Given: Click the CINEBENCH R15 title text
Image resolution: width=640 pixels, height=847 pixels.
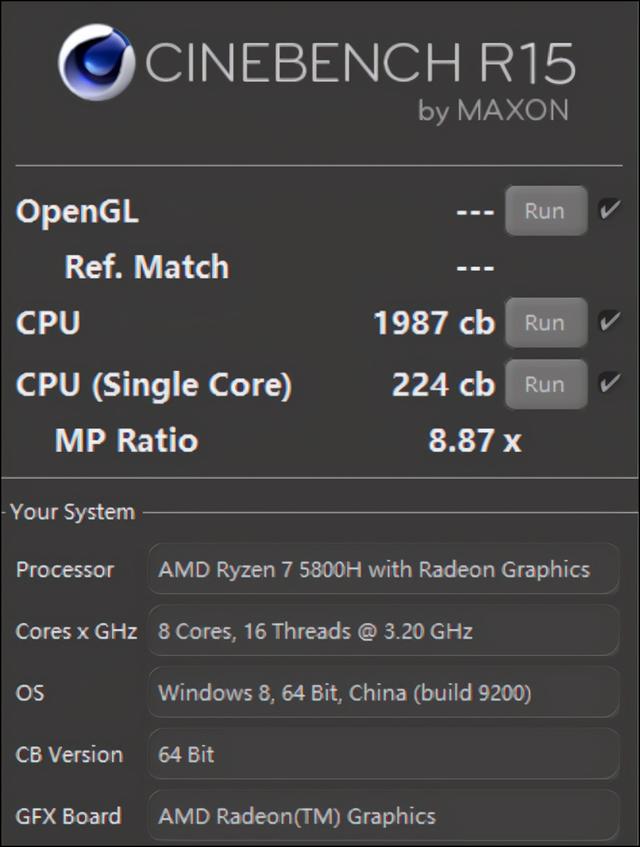Looking at the screenshot, I should tap(360, 64).
